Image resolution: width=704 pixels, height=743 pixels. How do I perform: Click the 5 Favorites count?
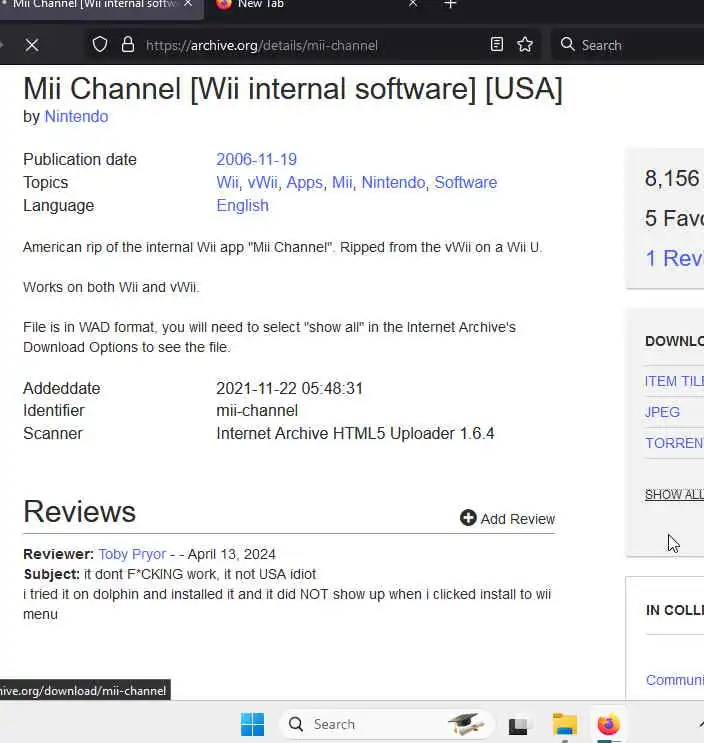[x=675, y=218]
